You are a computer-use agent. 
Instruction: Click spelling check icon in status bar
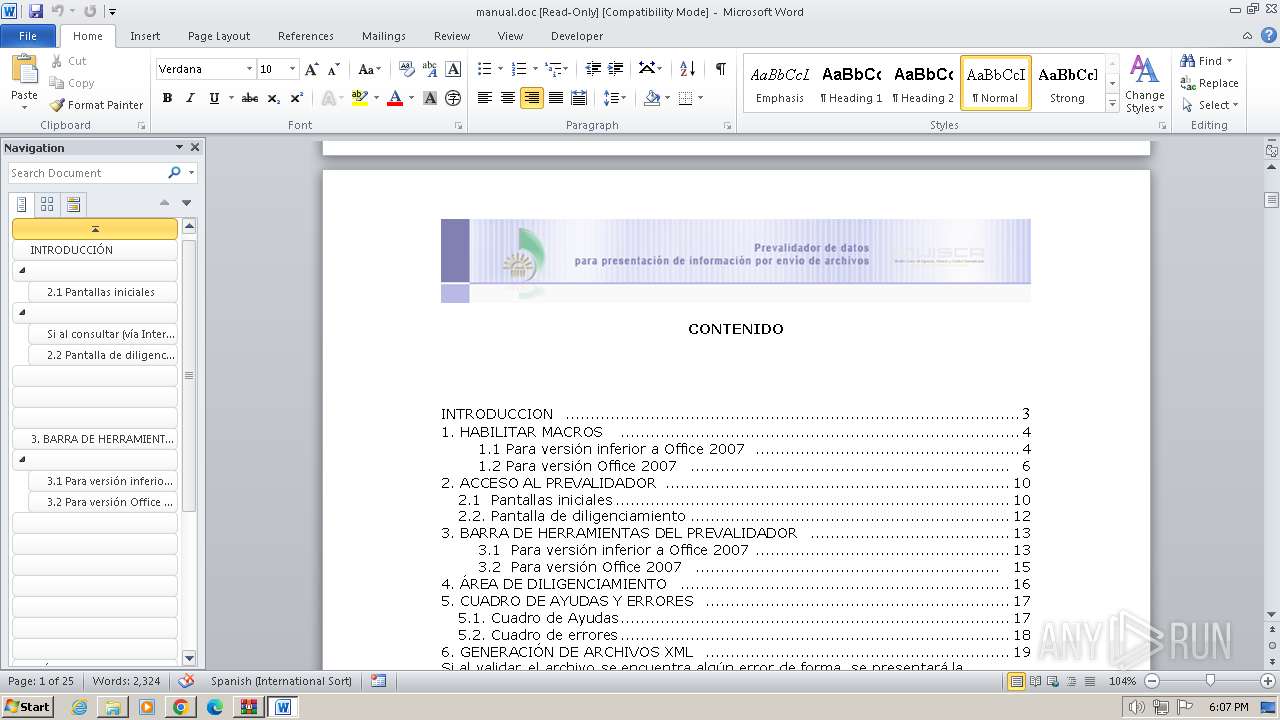185,681
